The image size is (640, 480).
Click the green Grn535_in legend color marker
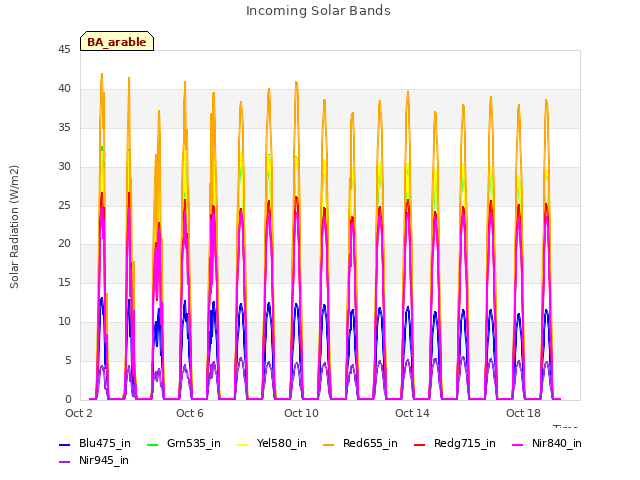point(152,444)
